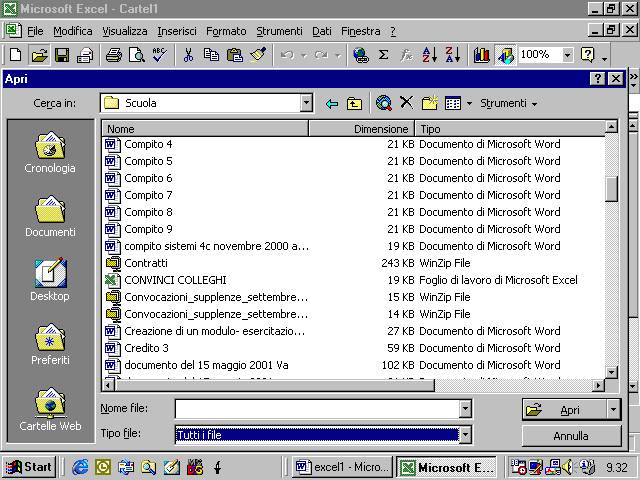Sort files by the Tipo column header
This screenshot has width=640, height=480.
510,129
